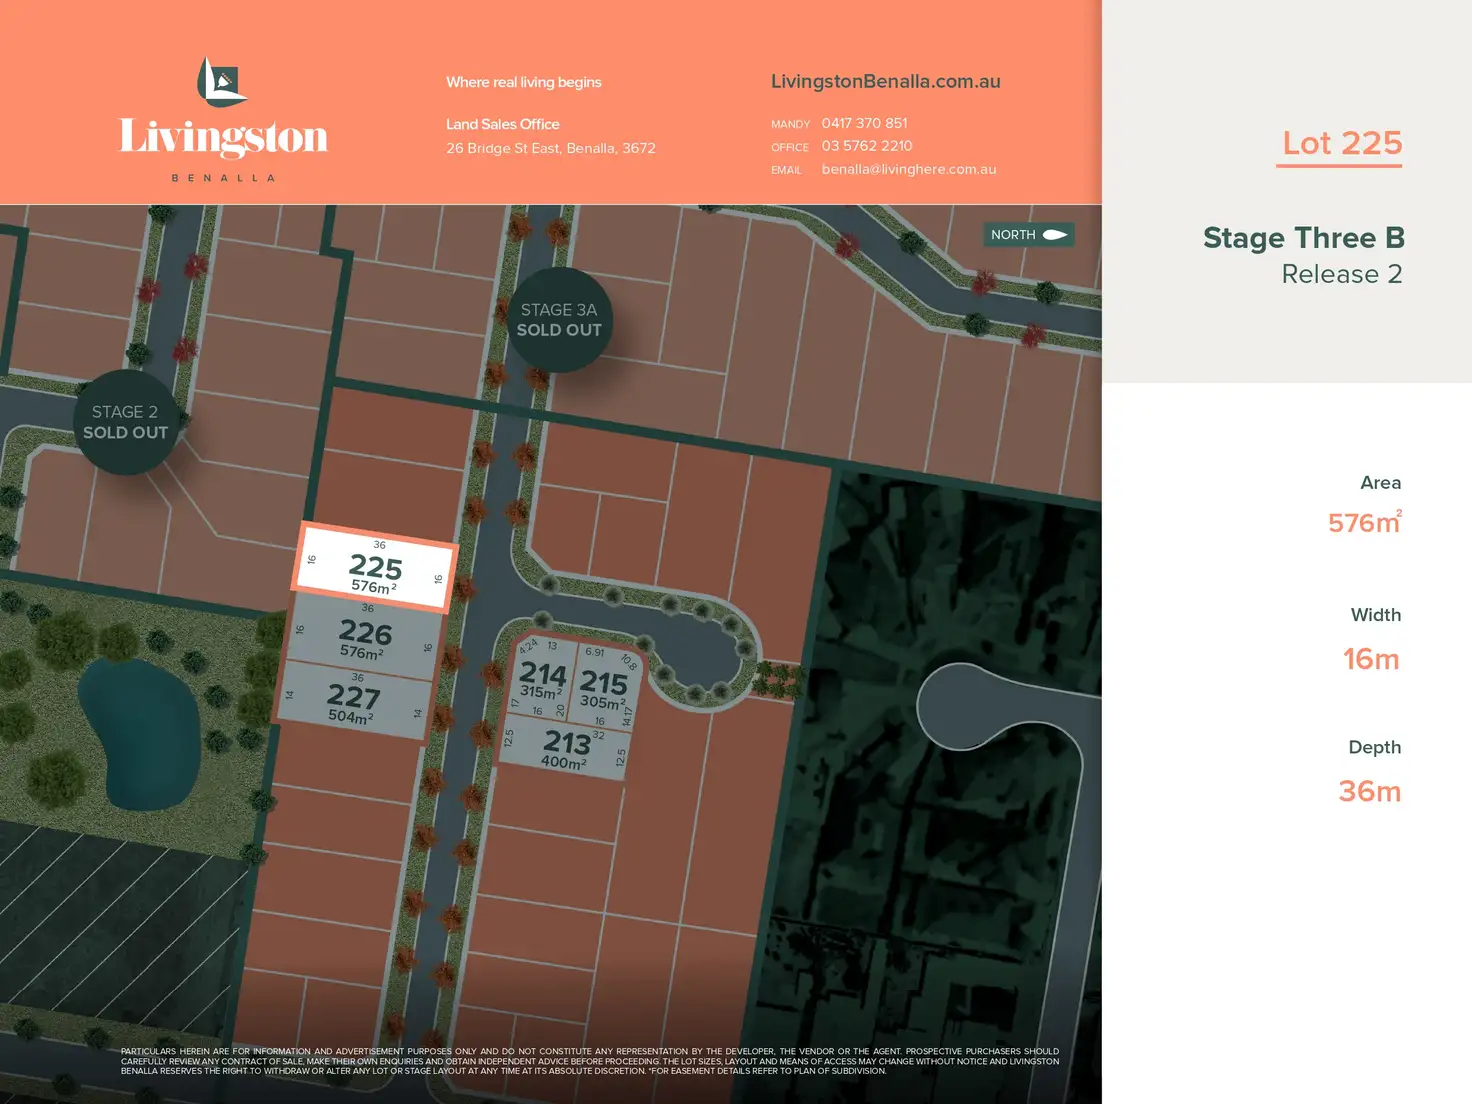Click the Livingston Benalla logo
This screenshot has height=1104, width=1472.
coord(223,119)
